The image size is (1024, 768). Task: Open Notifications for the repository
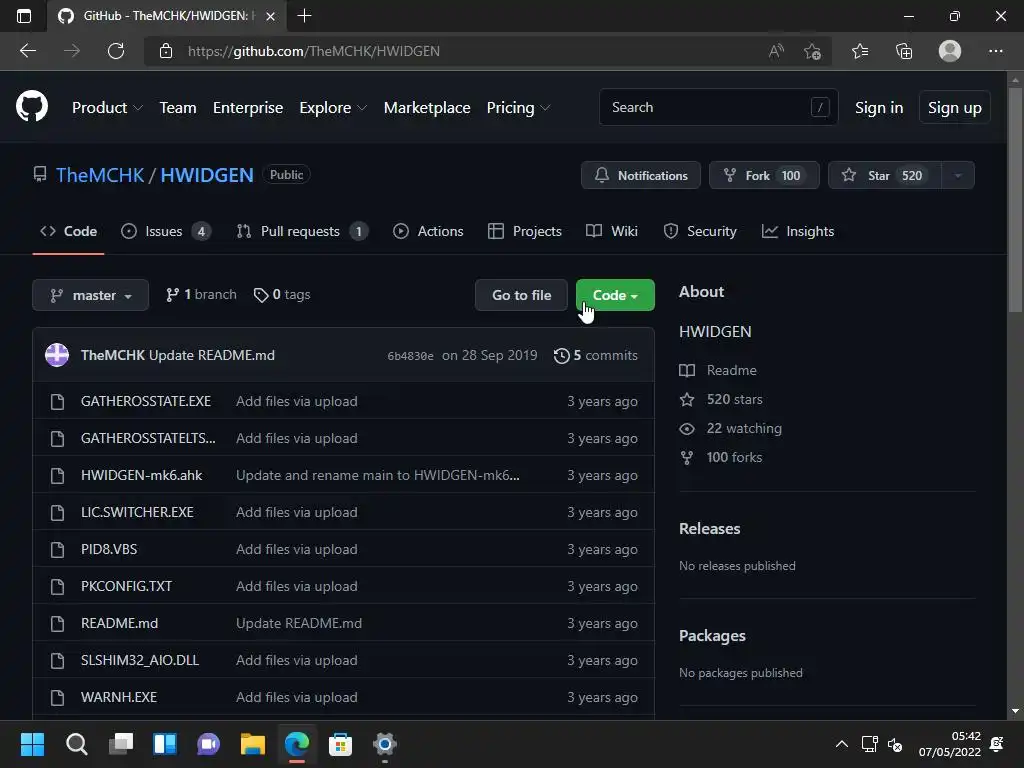641,175
